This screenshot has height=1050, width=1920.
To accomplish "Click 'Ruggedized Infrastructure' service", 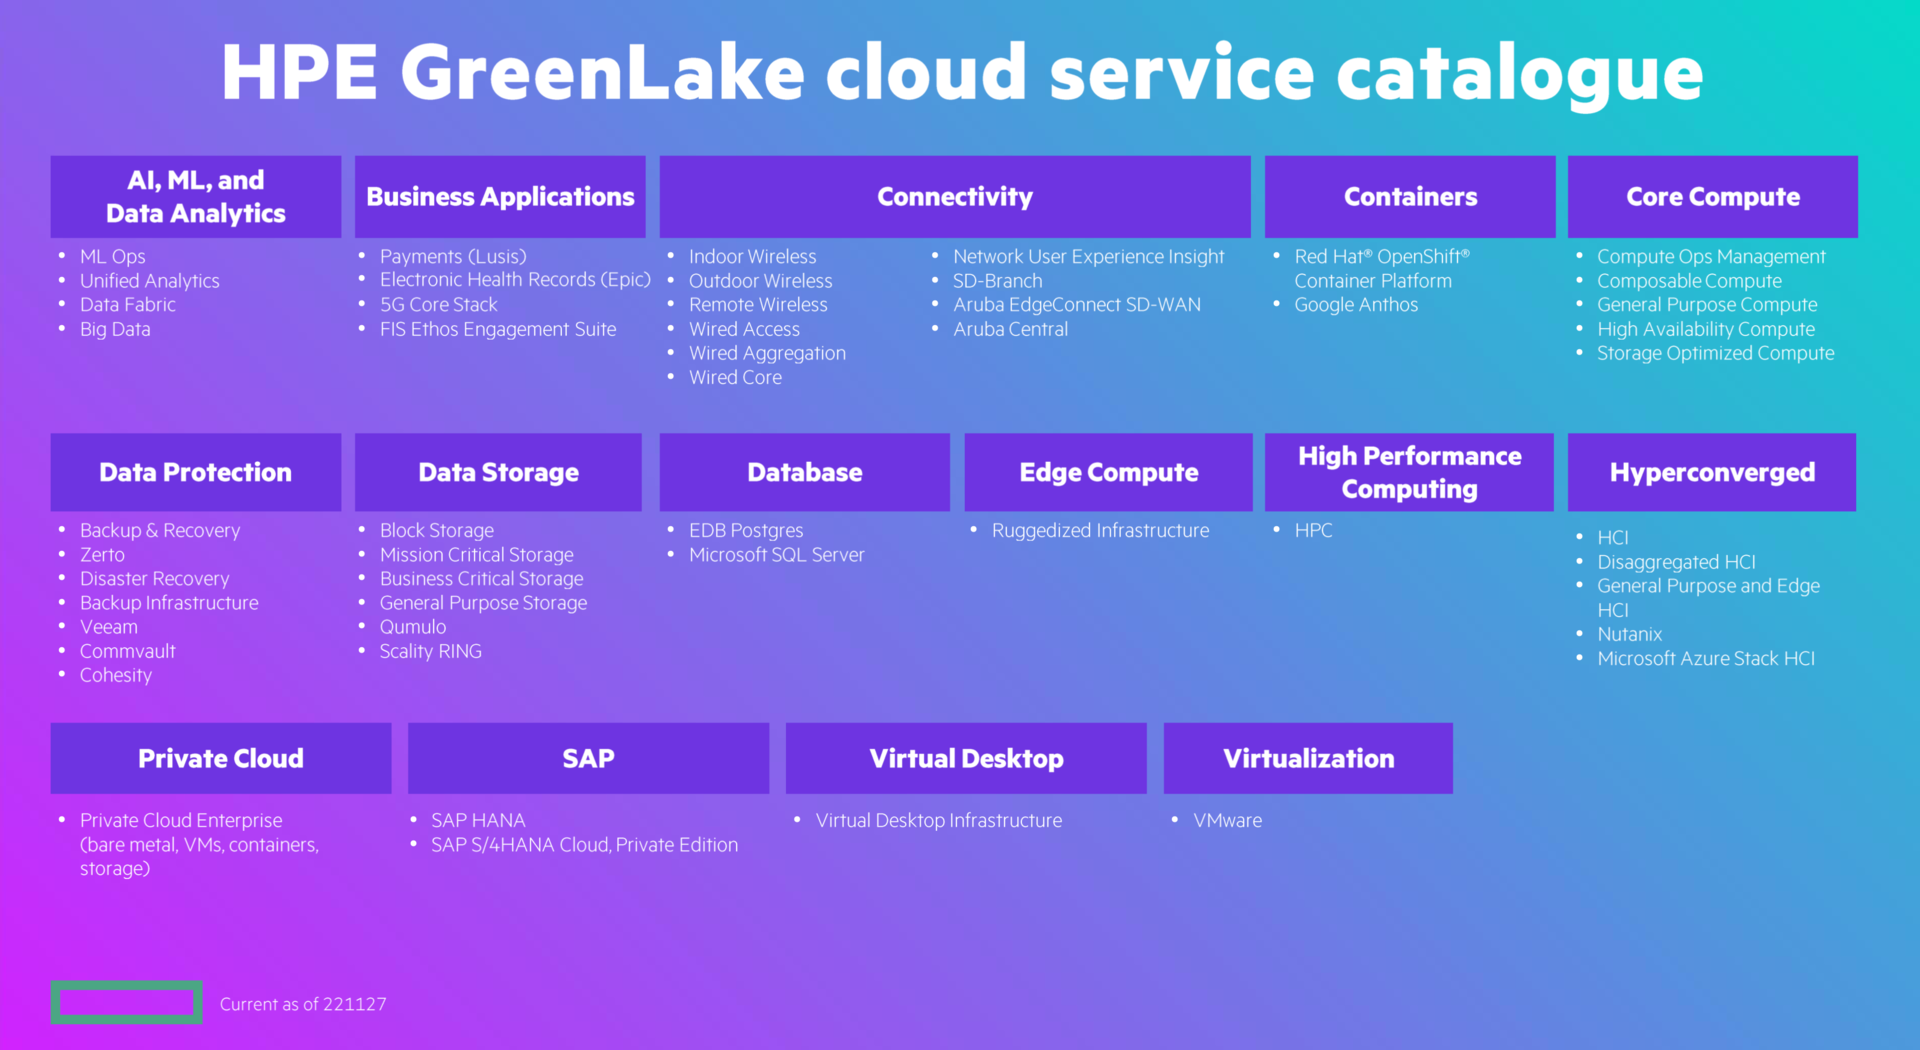I will coord(1101,530).
